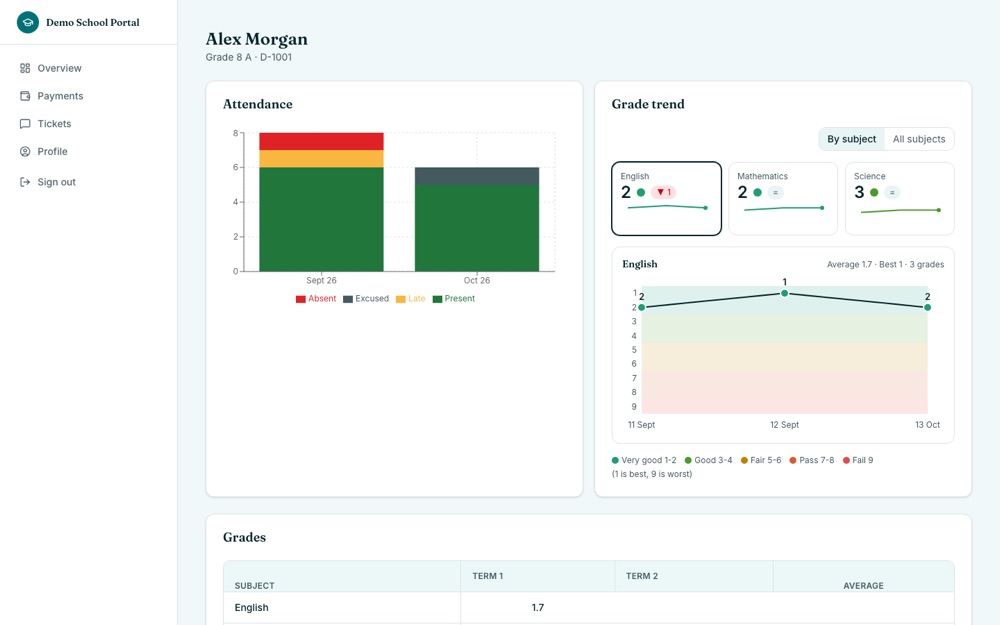Click the Science sparkline in subject card
Viewport: 1000px width, 625px height.
(901, 210)
